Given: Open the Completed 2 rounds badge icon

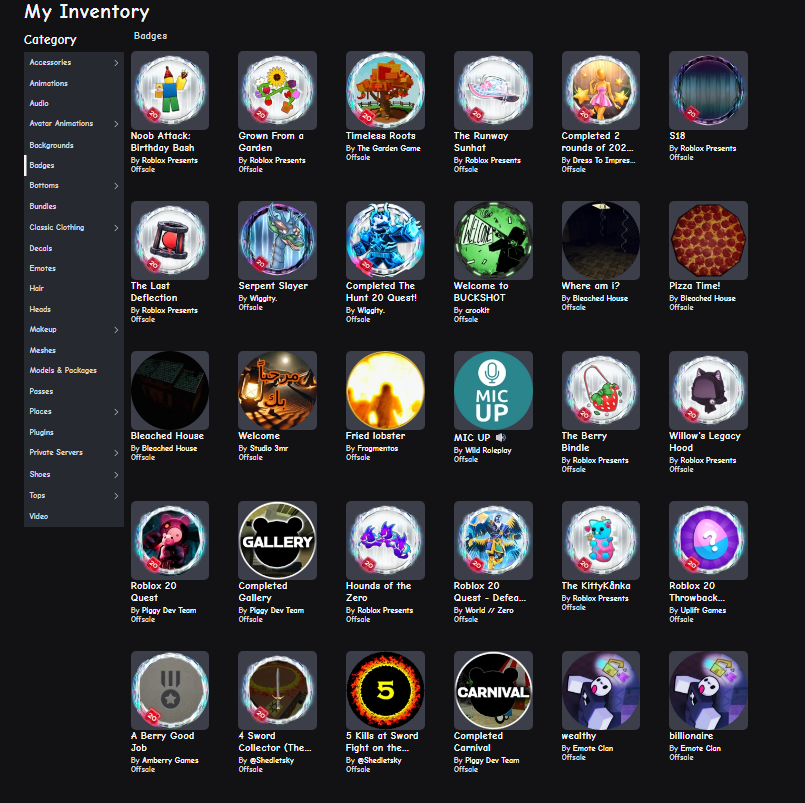Looking at the screenshot, I should tap(601, 90).
